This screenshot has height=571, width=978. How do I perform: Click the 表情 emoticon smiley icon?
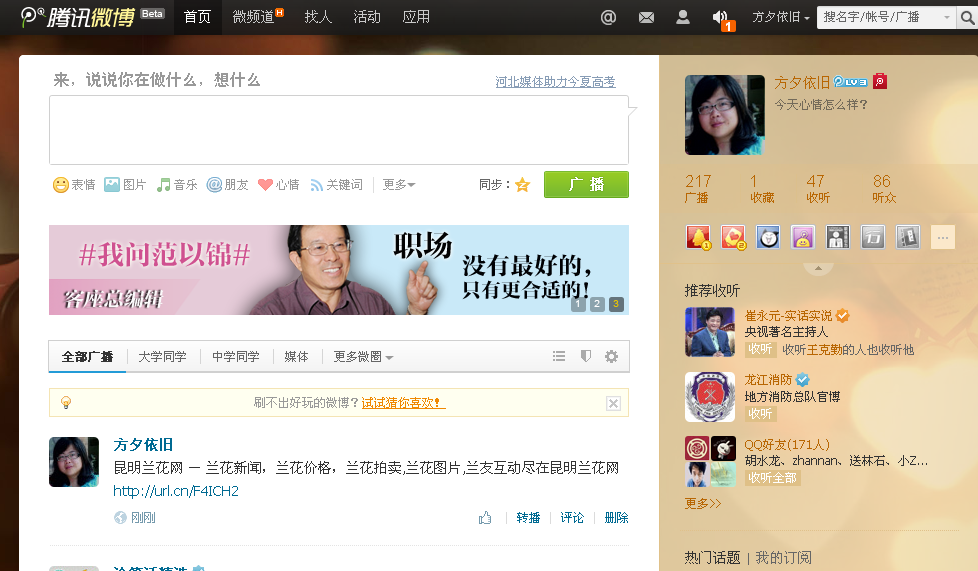[x=61, y=185]
